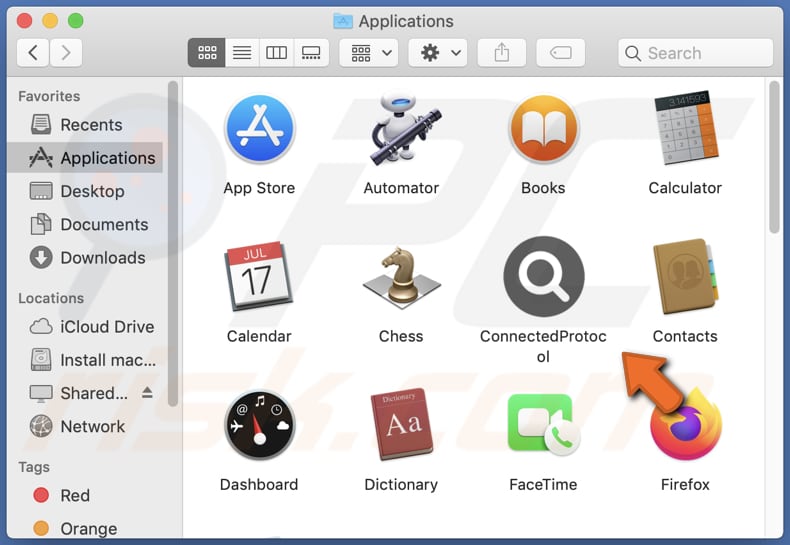790x545 pixels.
Task: Open the Firefox browser icon
Action: 686,425
